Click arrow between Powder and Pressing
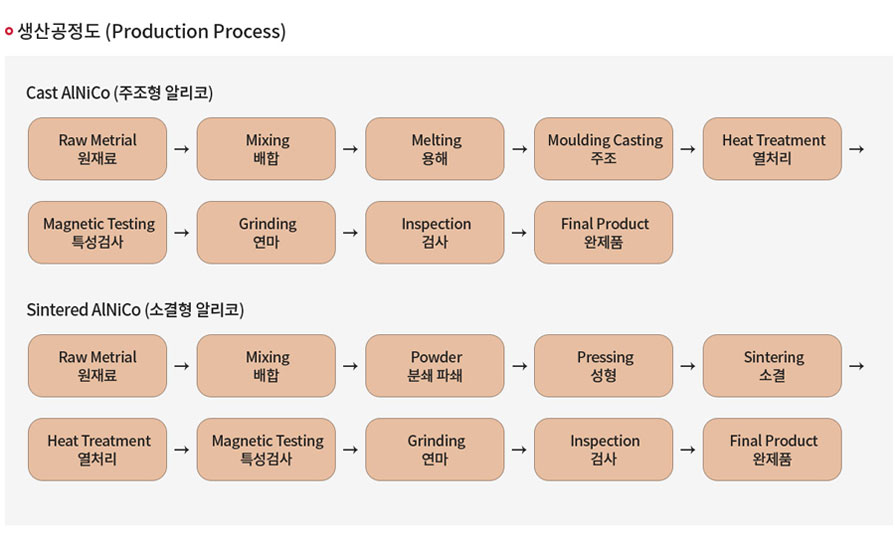This screenshot has width=895, height=546. click(x=519, y=366)
